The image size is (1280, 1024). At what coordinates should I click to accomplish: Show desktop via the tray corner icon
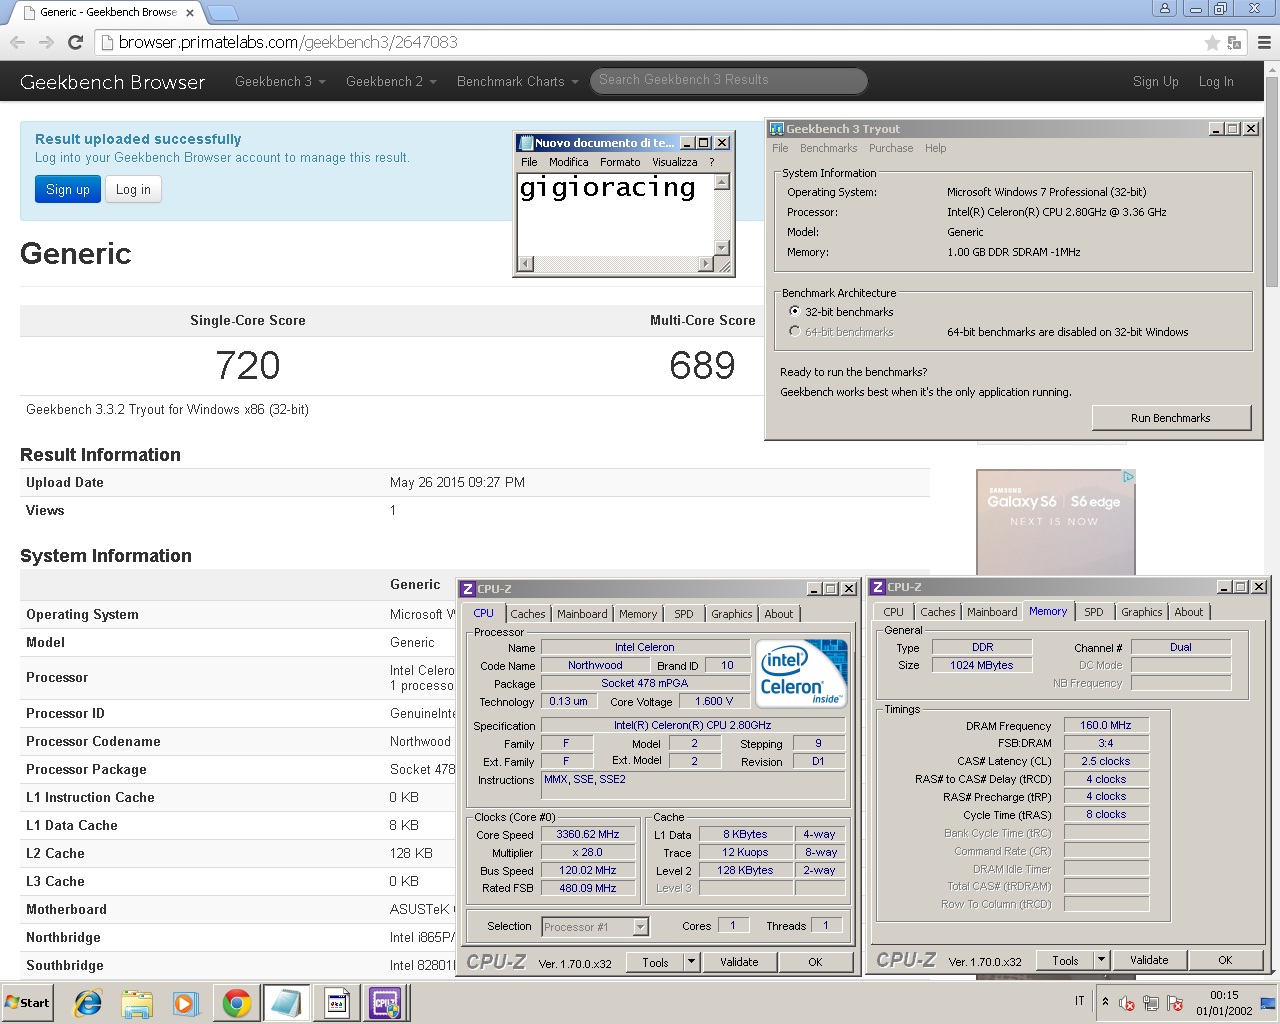click(x=1268, y=1003)
